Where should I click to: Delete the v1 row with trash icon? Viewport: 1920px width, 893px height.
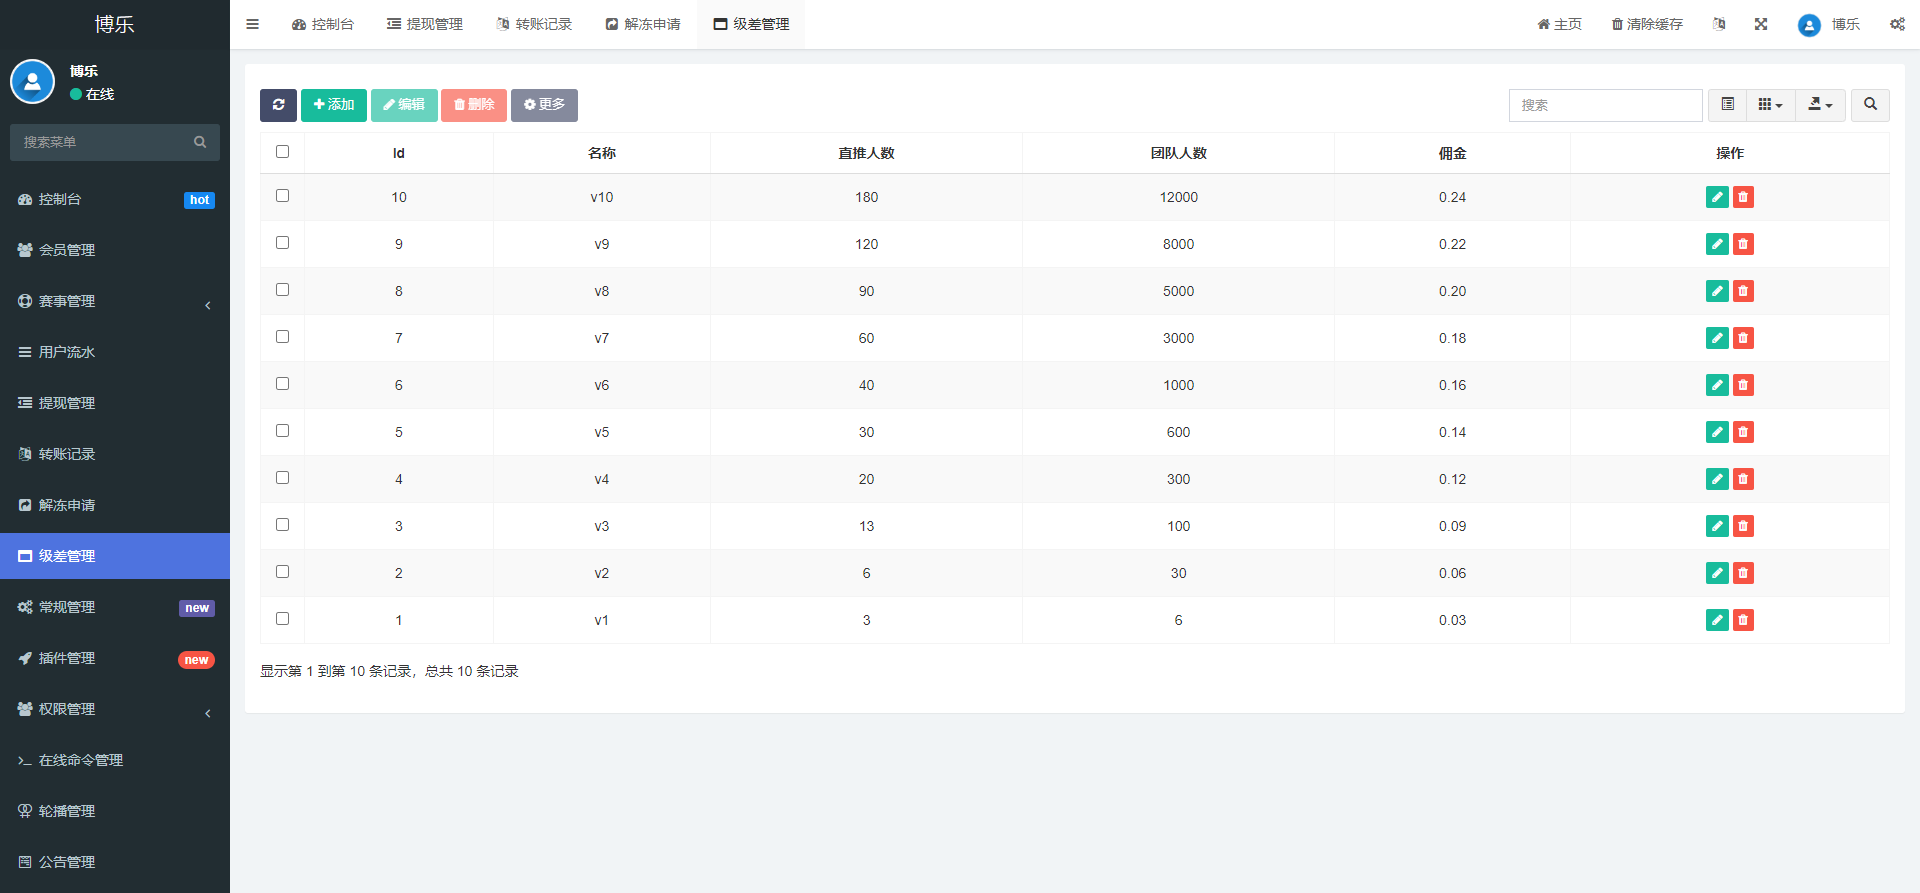pos(1743,620)
